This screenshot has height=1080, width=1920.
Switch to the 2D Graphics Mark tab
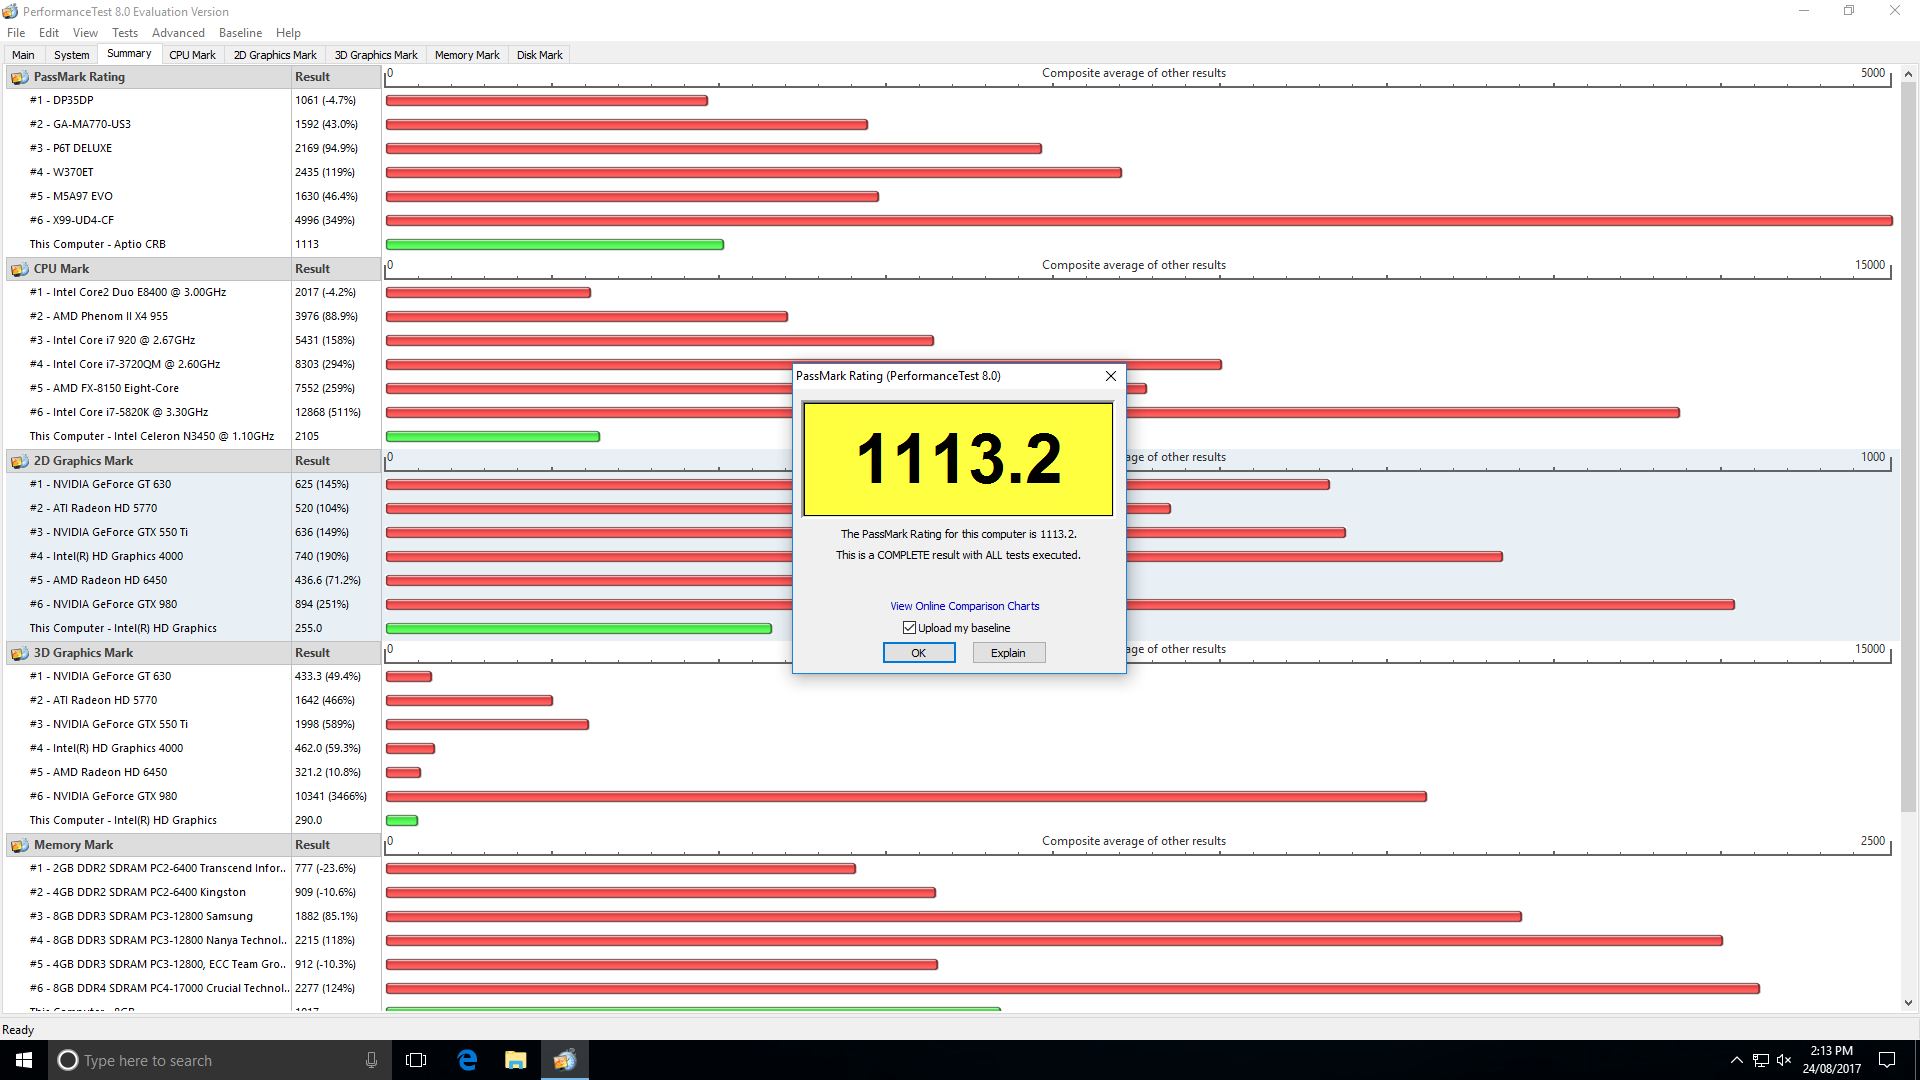[x=275, y=55]
